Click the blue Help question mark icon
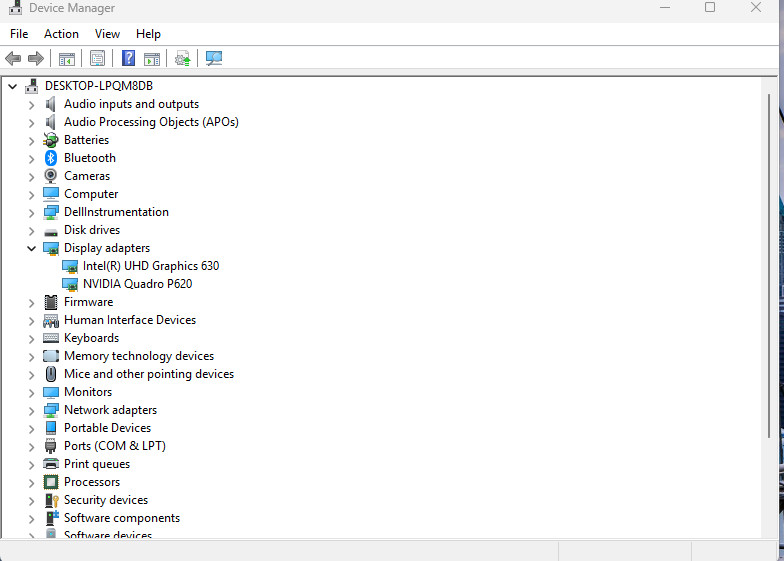This screenshot has height=561, width=784. [x=128, y=58]
